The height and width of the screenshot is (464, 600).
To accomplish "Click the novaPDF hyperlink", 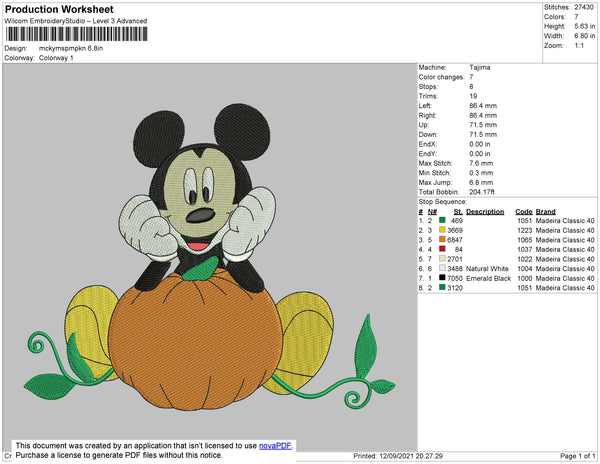I will [276, 446].
